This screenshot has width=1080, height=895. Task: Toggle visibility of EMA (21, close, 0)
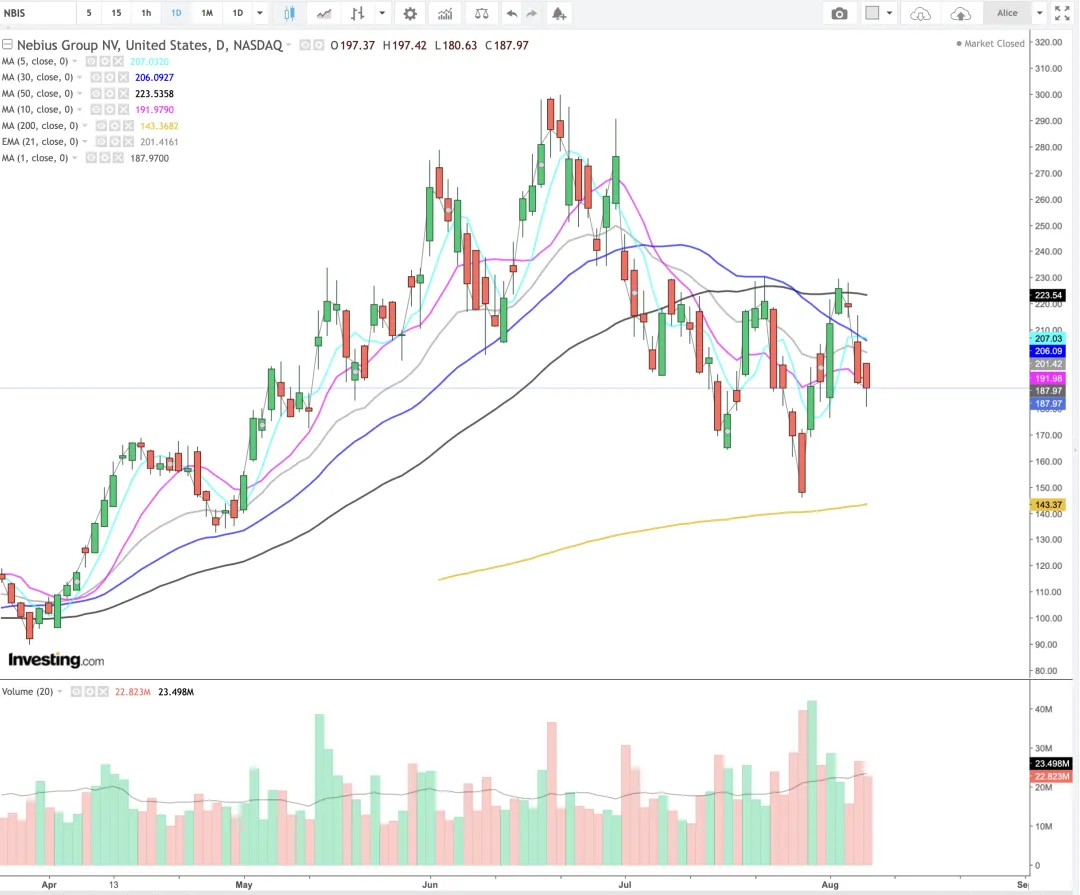(101, 142)
